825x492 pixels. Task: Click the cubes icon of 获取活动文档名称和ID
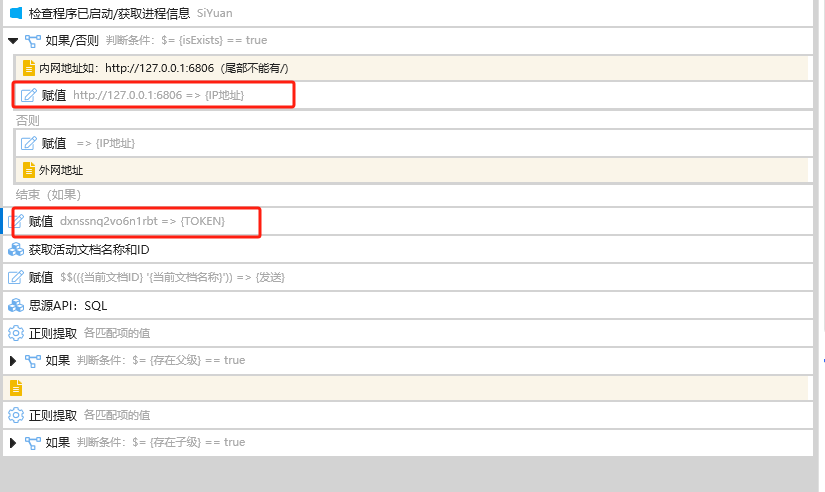click(16, 249)
